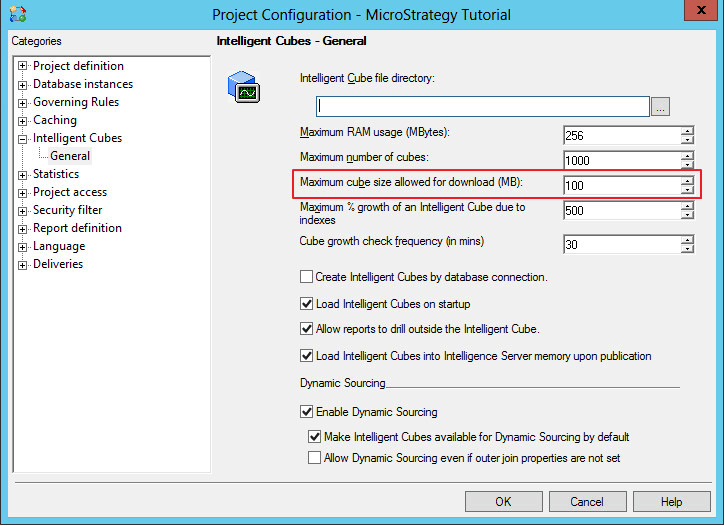Decrease Maximum number of cubes value
725x526 pixels.
(x=688, y=165)
